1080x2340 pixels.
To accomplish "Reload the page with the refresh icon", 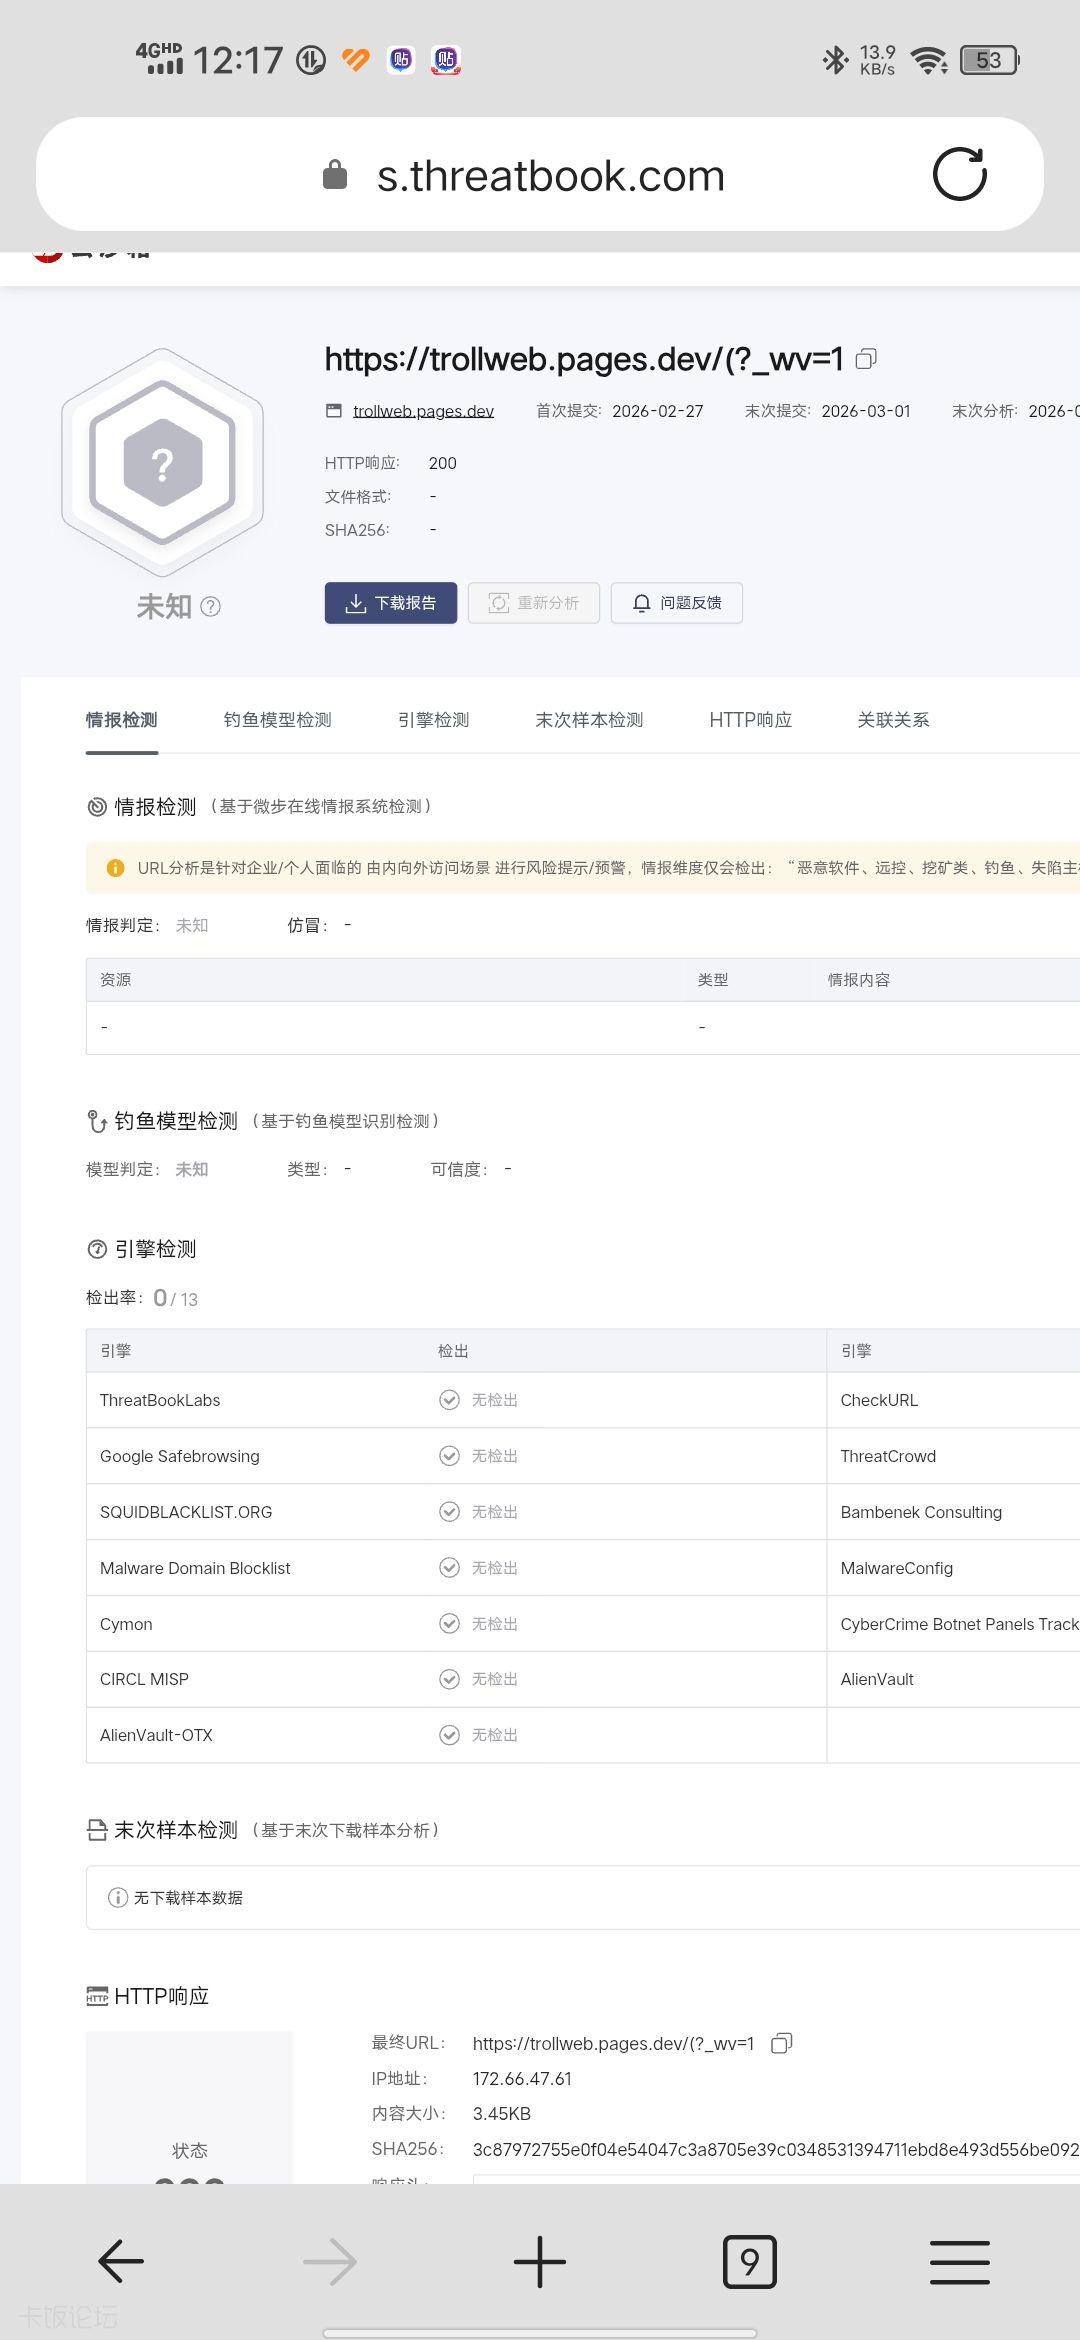I will tap(959, 175).
